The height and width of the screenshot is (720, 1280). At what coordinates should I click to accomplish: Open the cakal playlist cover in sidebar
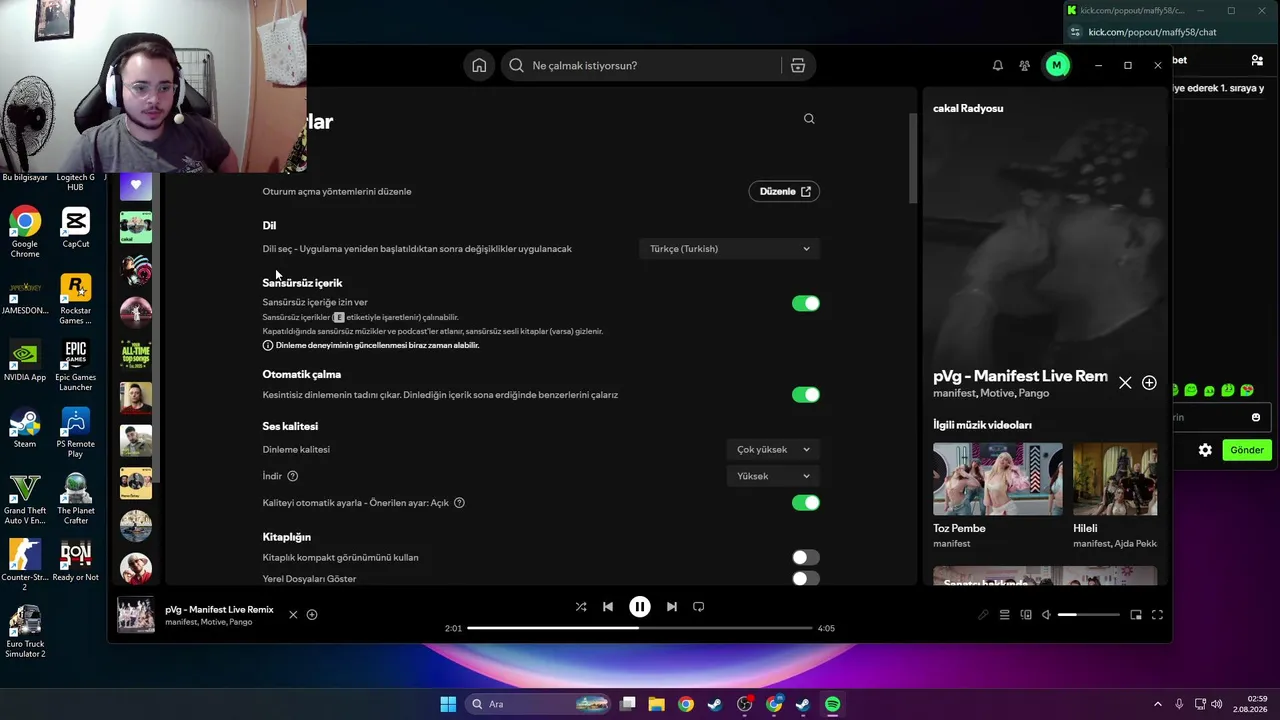click(x=136, y=227)
